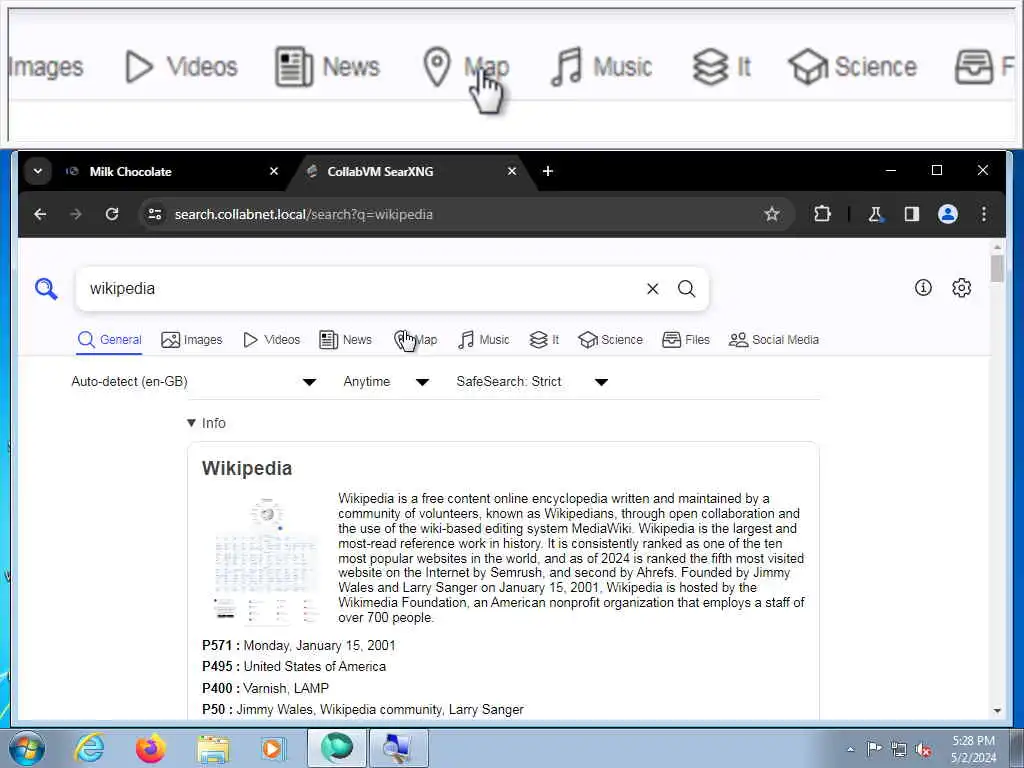The width and height of the screenshot is (1024, 768).
Task: Open the browser extensions puzzle icon
Action: pyautogui.click(x=822, y=214)
